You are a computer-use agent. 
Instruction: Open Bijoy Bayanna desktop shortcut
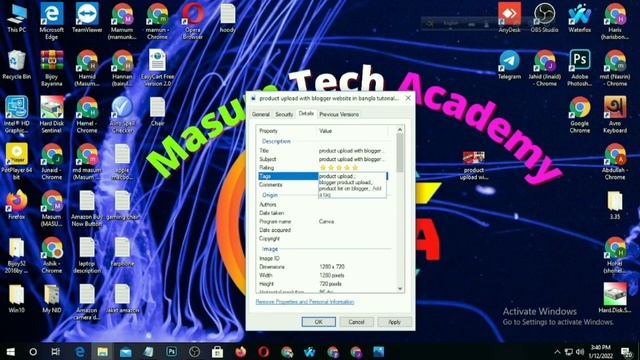(51, 68)
